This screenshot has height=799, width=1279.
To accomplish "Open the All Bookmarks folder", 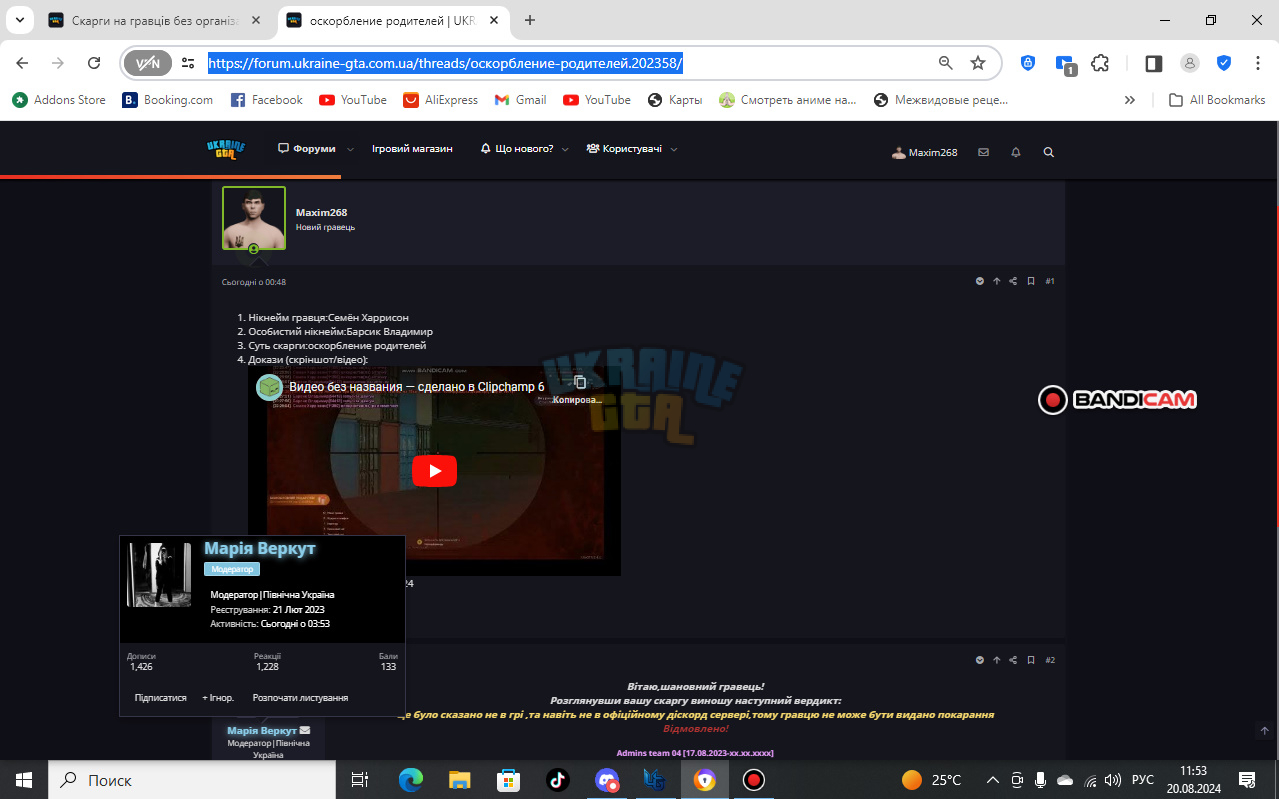I will [1217, 100].
